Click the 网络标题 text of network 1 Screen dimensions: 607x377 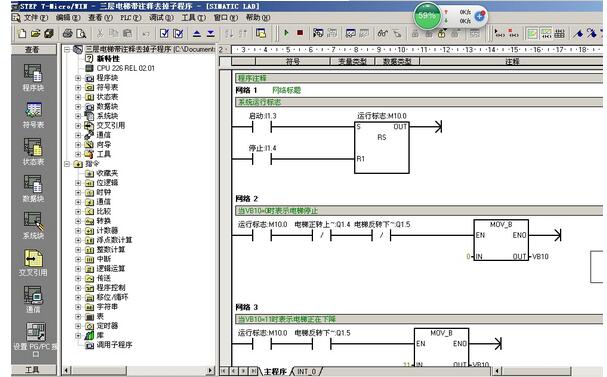tap(286, 90)
